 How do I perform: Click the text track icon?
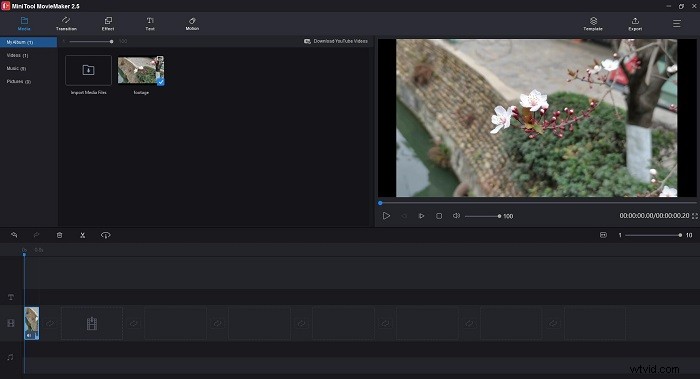click(11, 297)
